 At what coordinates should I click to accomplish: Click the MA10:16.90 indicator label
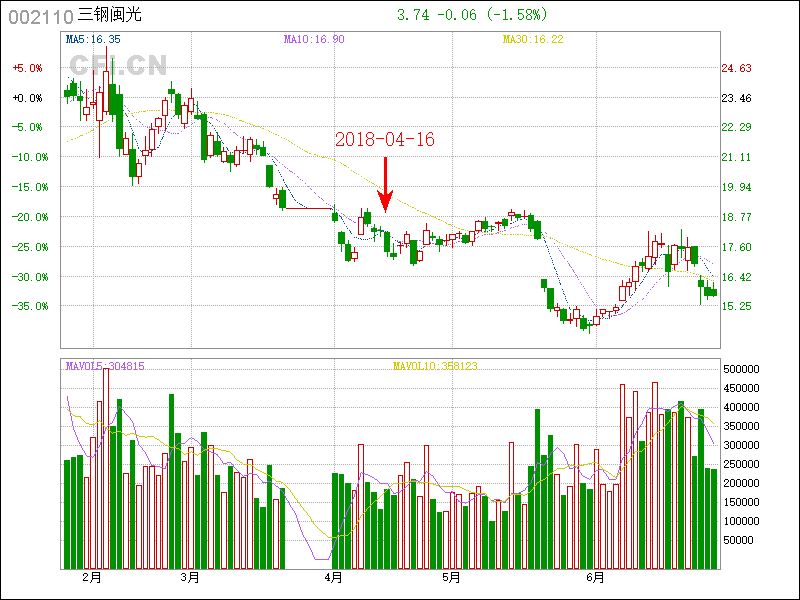click(x=314, y=39)
